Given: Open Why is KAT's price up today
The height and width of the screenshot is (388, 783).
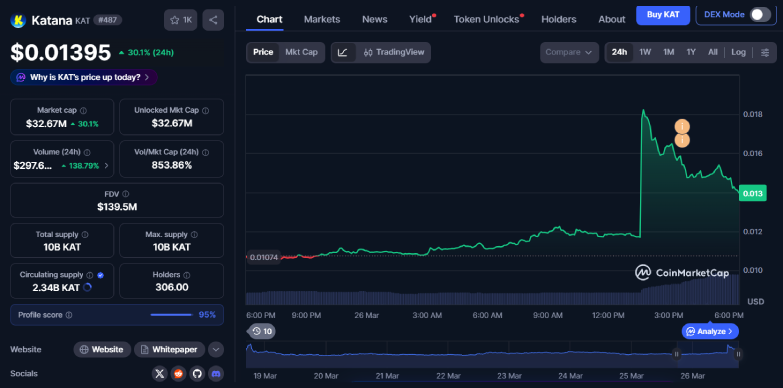Looking at the screenshot, I should (x=83, y=77).
